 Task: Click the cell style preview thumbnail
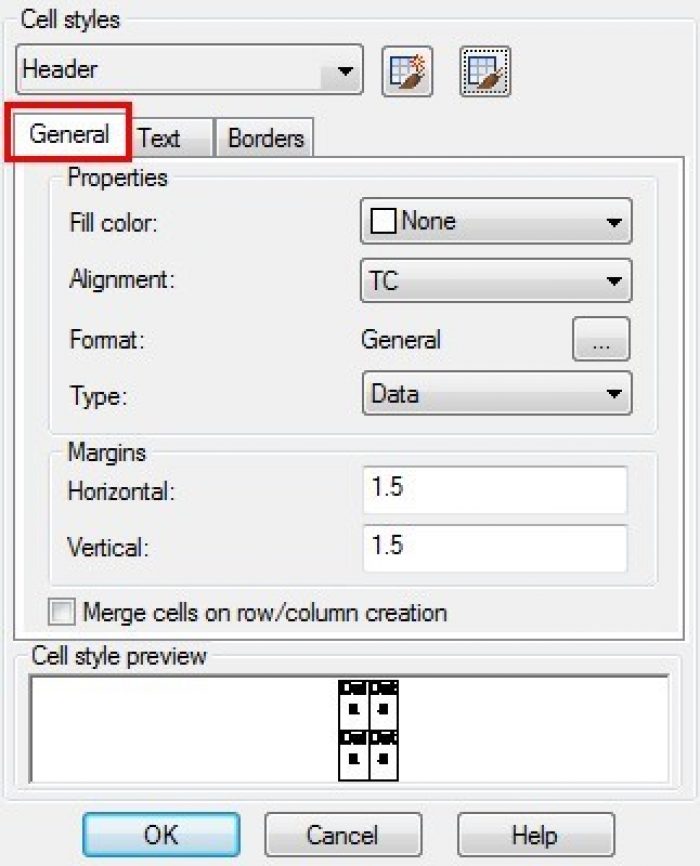368,730
